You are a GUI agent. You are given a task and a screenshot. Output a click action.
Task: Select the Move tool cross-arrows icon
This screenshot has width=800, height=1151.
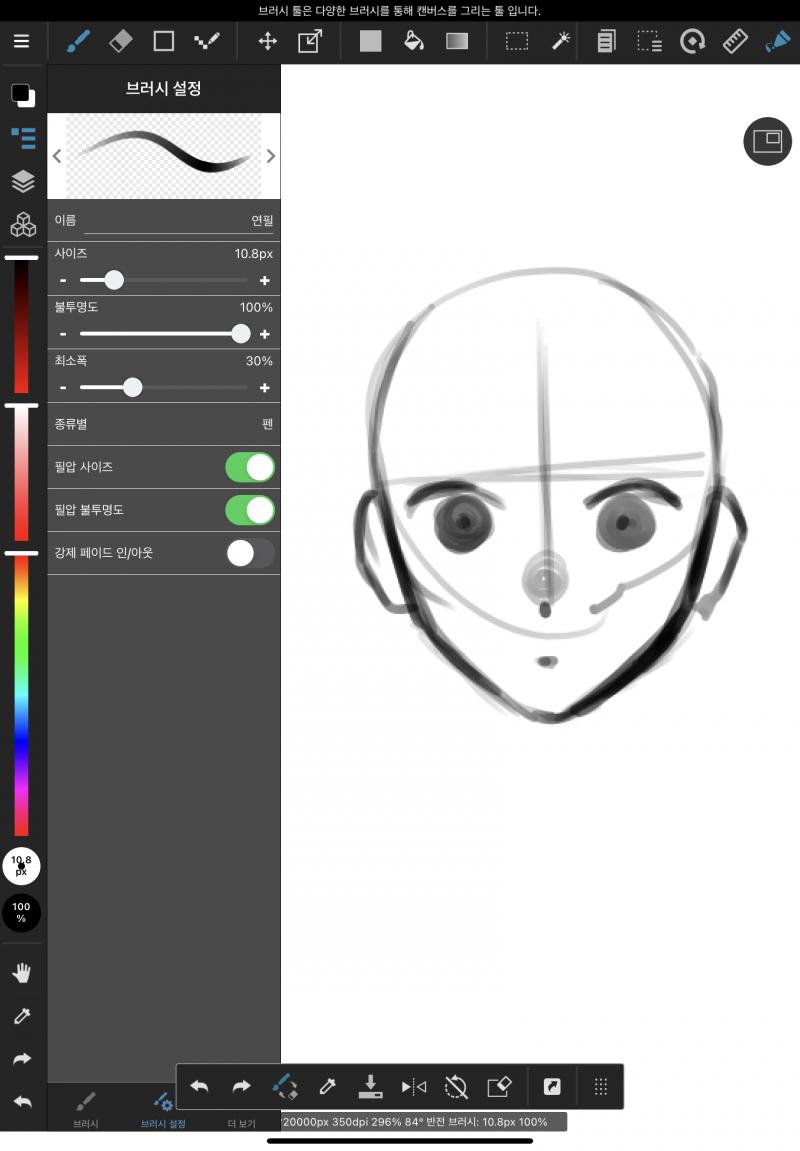[x=267, y=41]
